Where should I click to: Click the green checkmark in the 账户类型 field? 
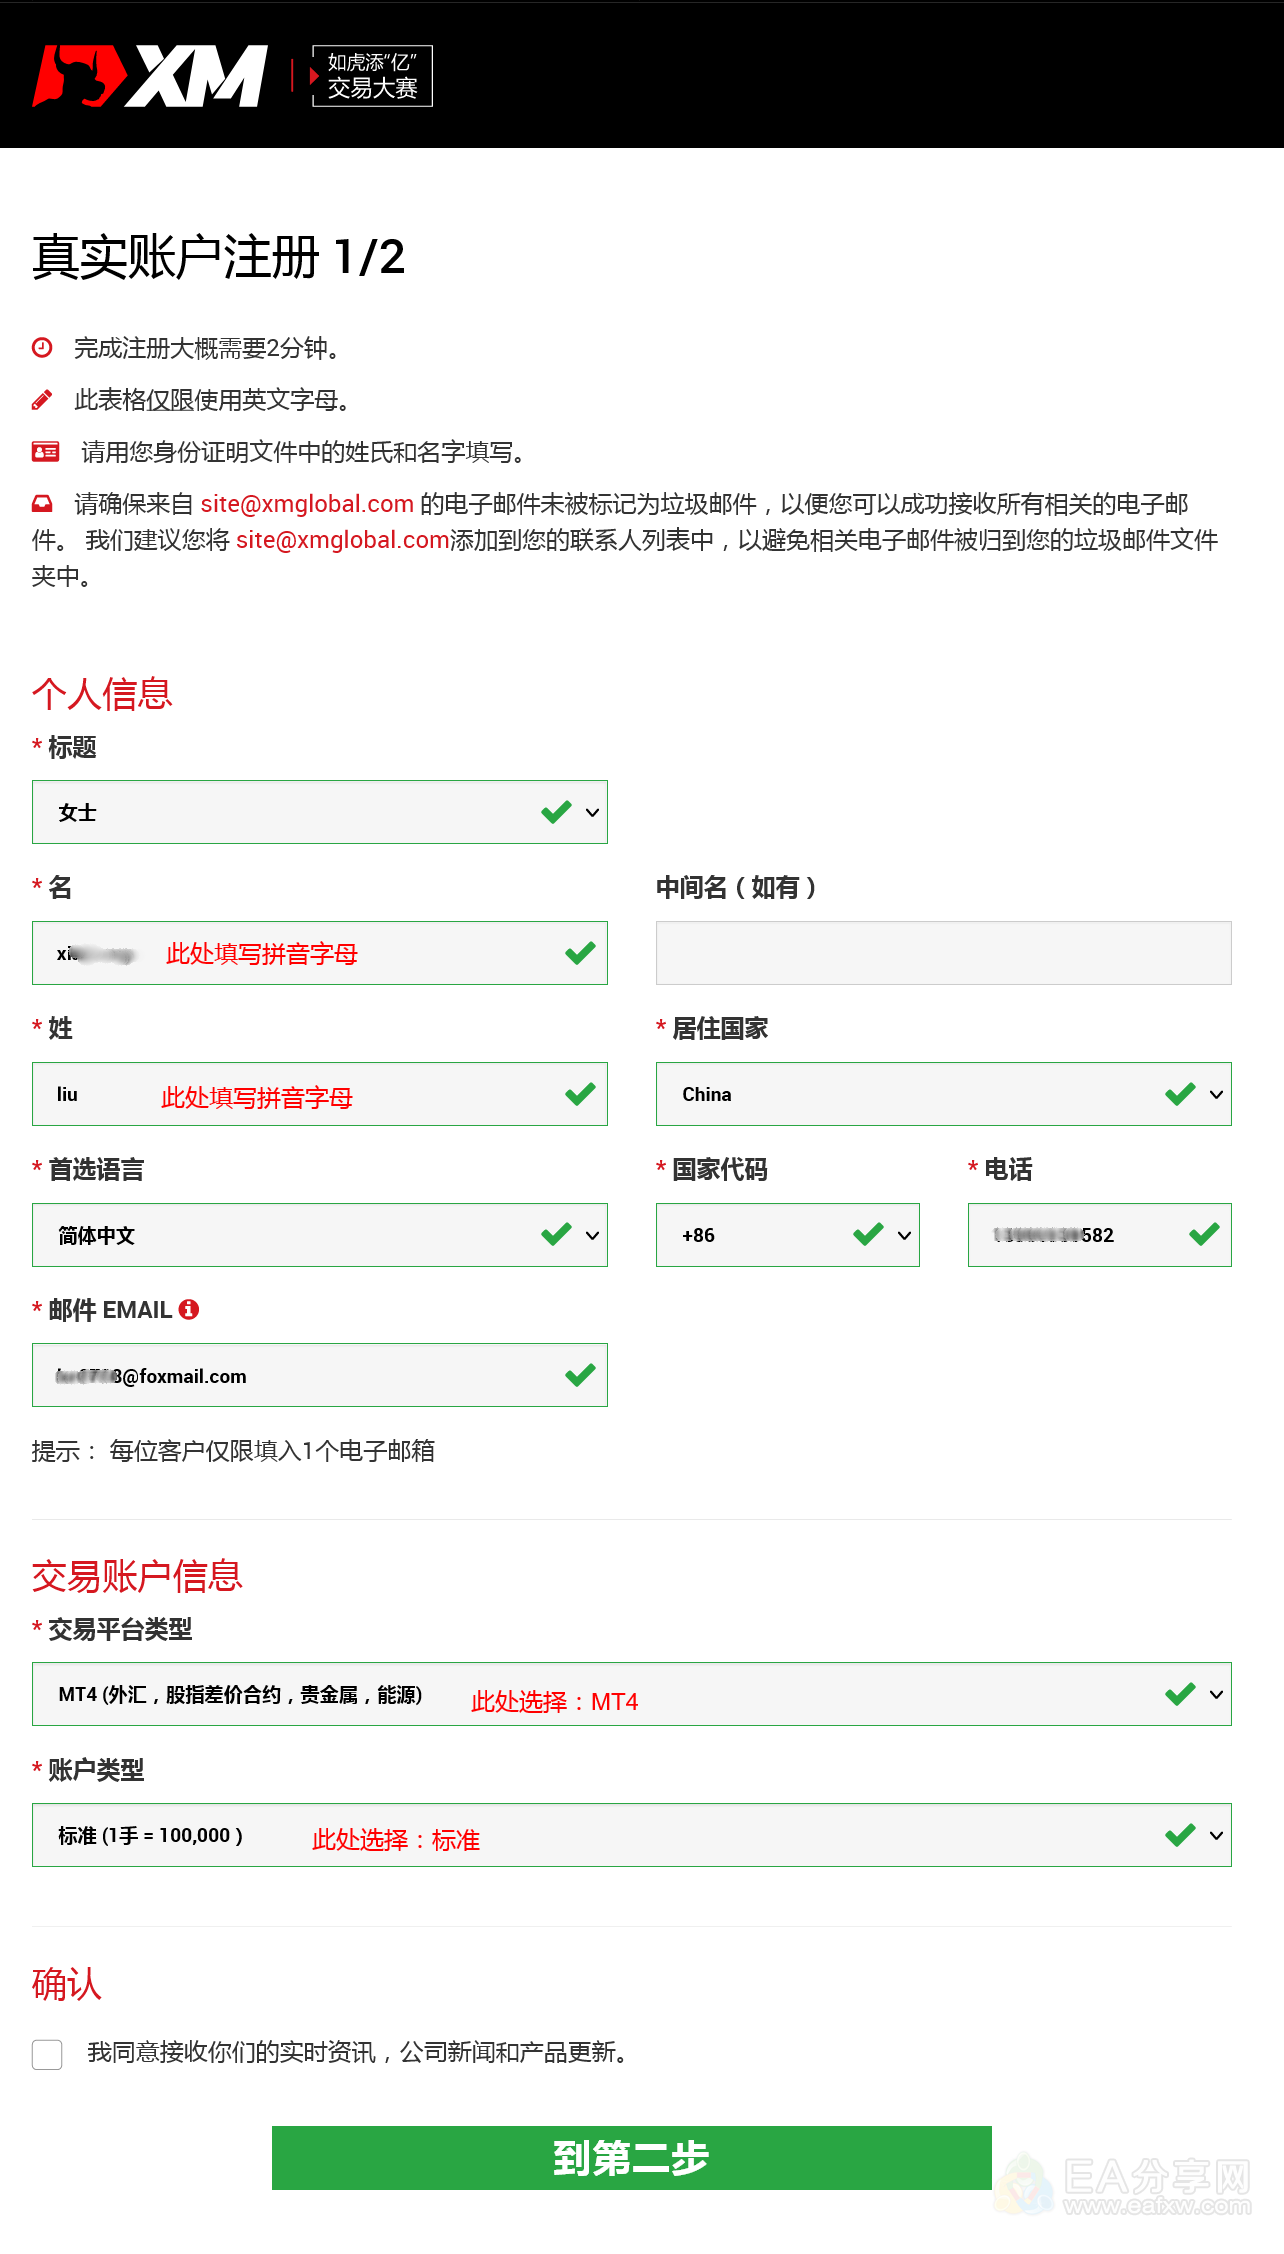(x=1180, y=1835)
